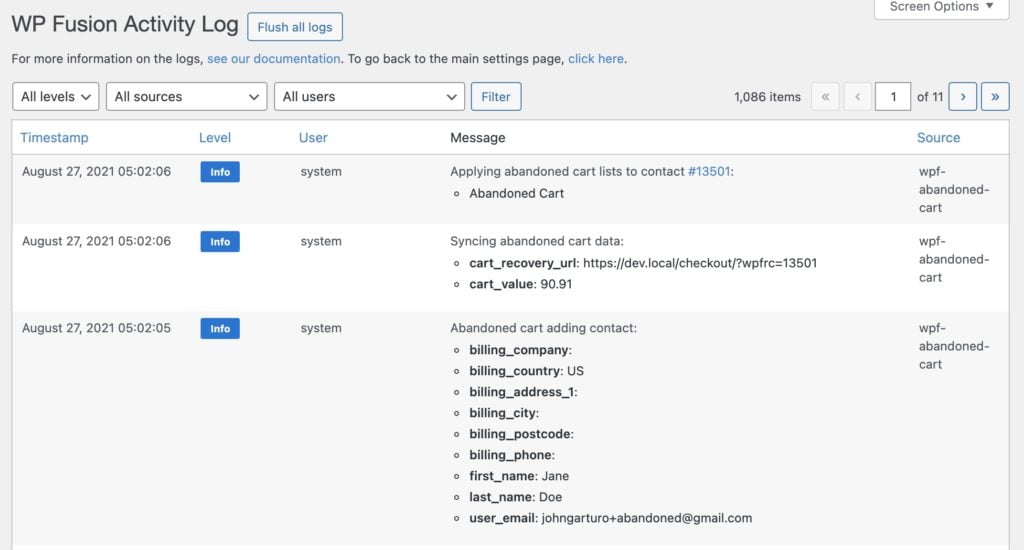The height and width of the screenshot is (550, 1024).
Task: Click Info badge for 'Syncing abandoned cart data' row
Action: coord(220,242)
